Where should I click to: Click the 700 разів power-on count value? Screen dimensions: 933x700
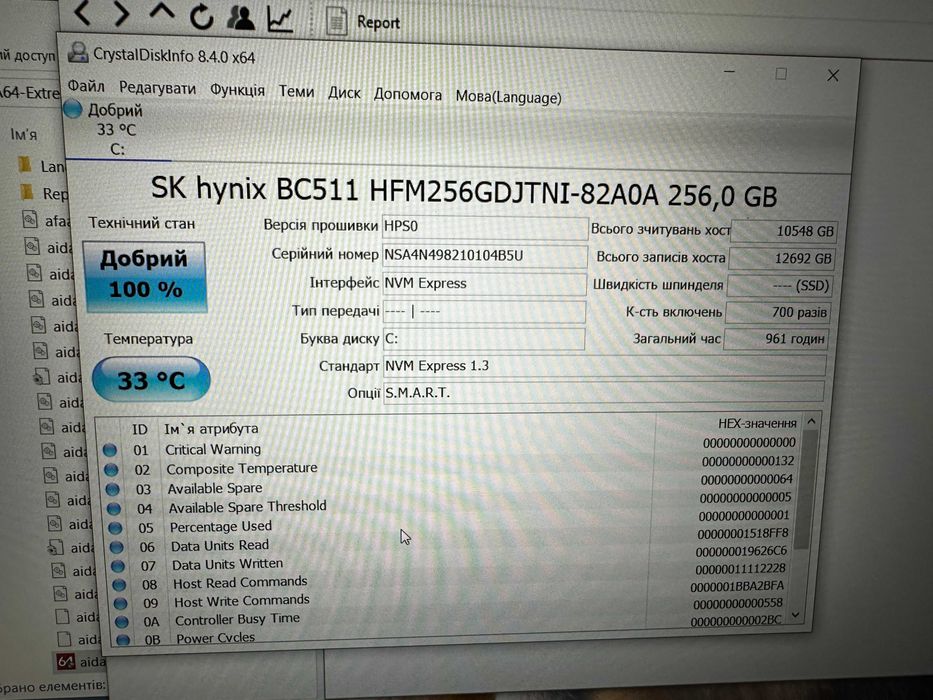click(778, 312)
